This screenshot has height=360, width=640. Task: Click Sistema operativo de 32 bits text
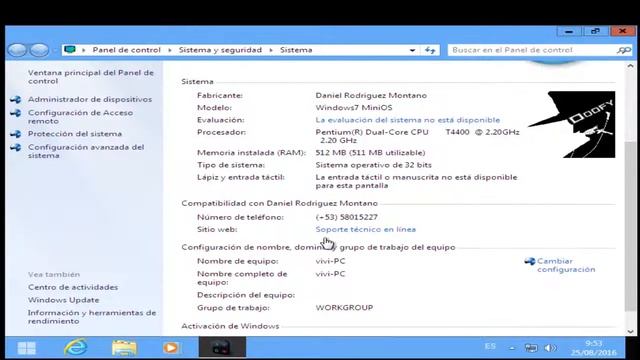click(x=373, y=165)
